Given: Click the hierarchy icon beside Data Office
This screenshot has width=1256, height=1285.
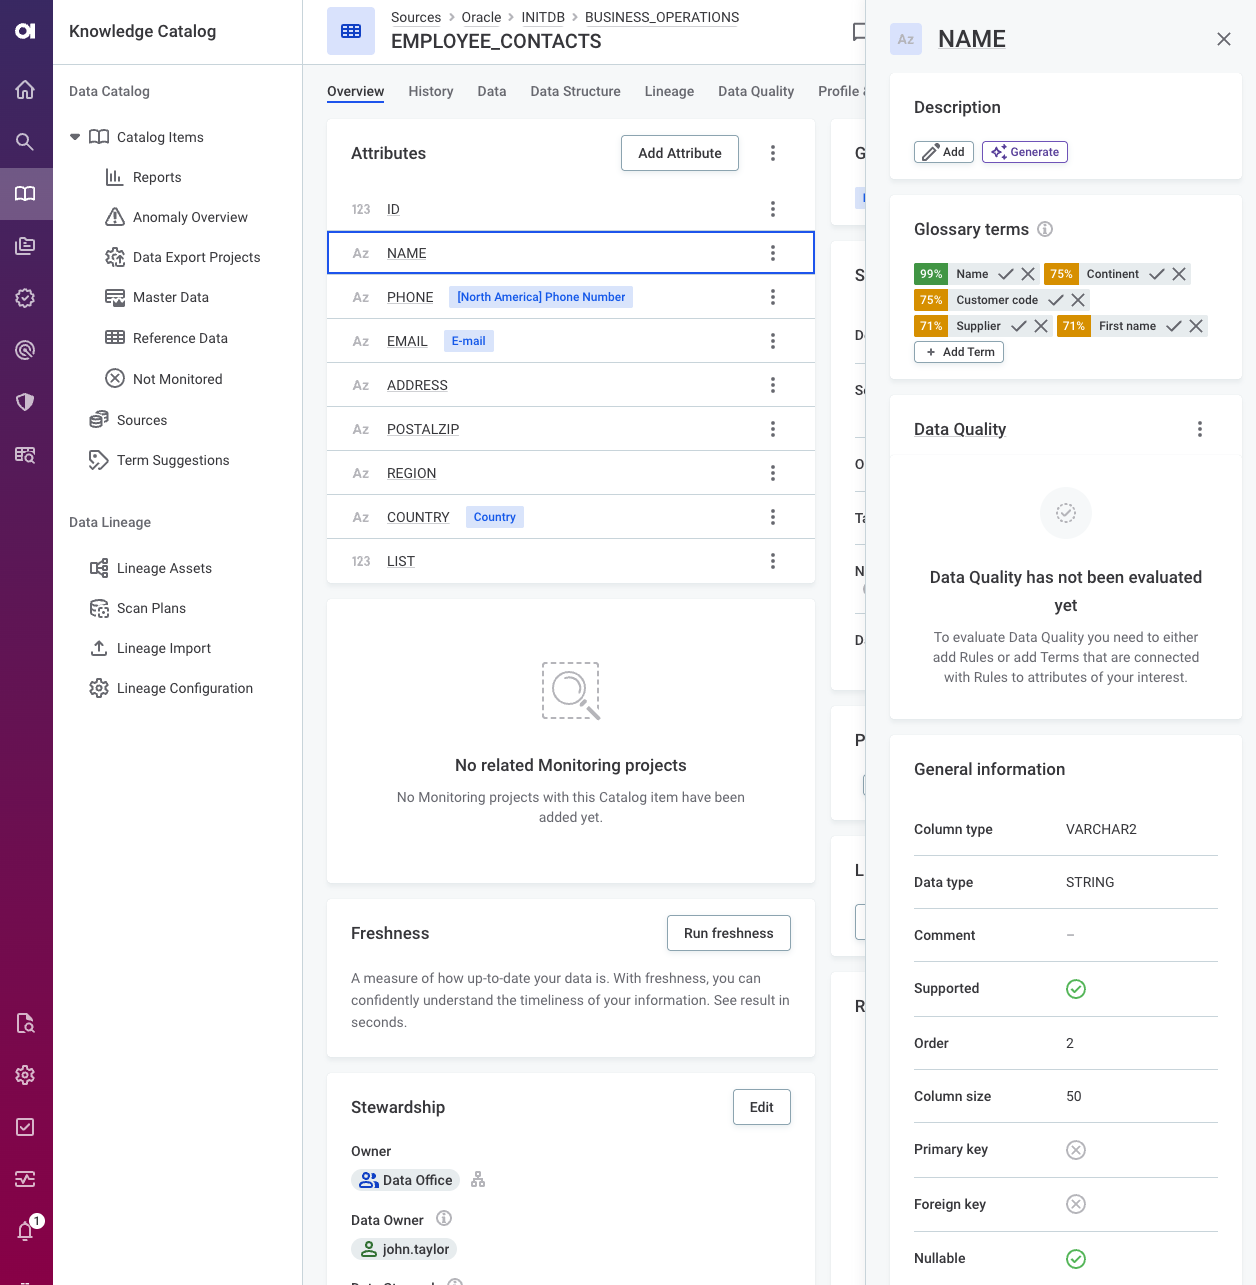Looking at the screenshot, I should [x=478, y=1179].
